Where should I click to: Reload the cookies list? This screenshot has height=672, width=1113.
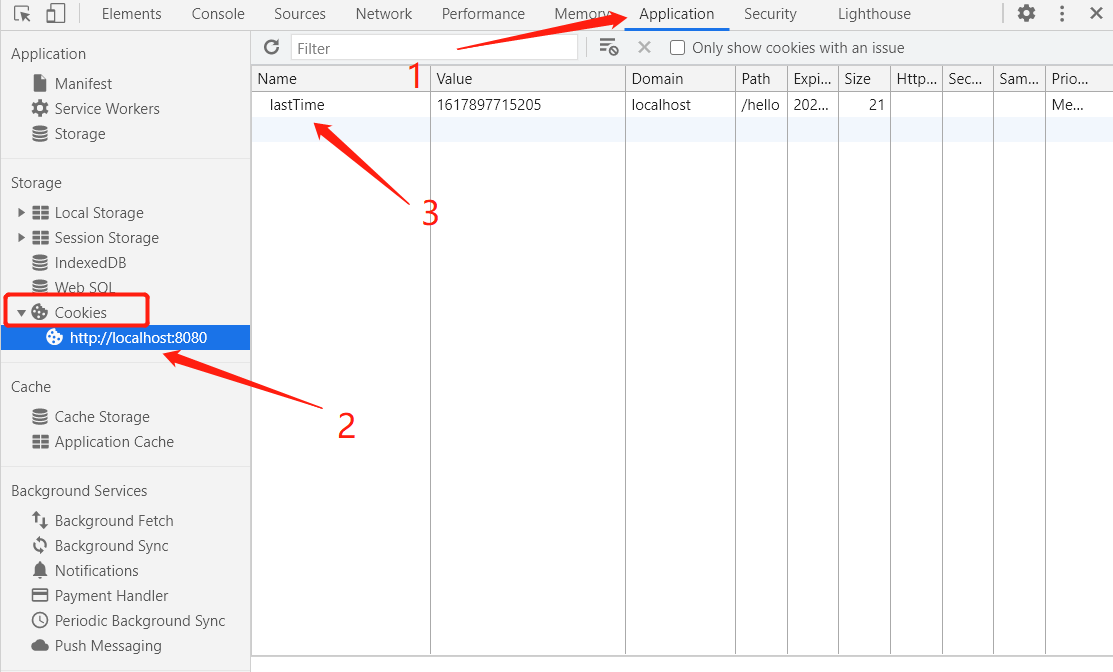(x=271, y=46)
